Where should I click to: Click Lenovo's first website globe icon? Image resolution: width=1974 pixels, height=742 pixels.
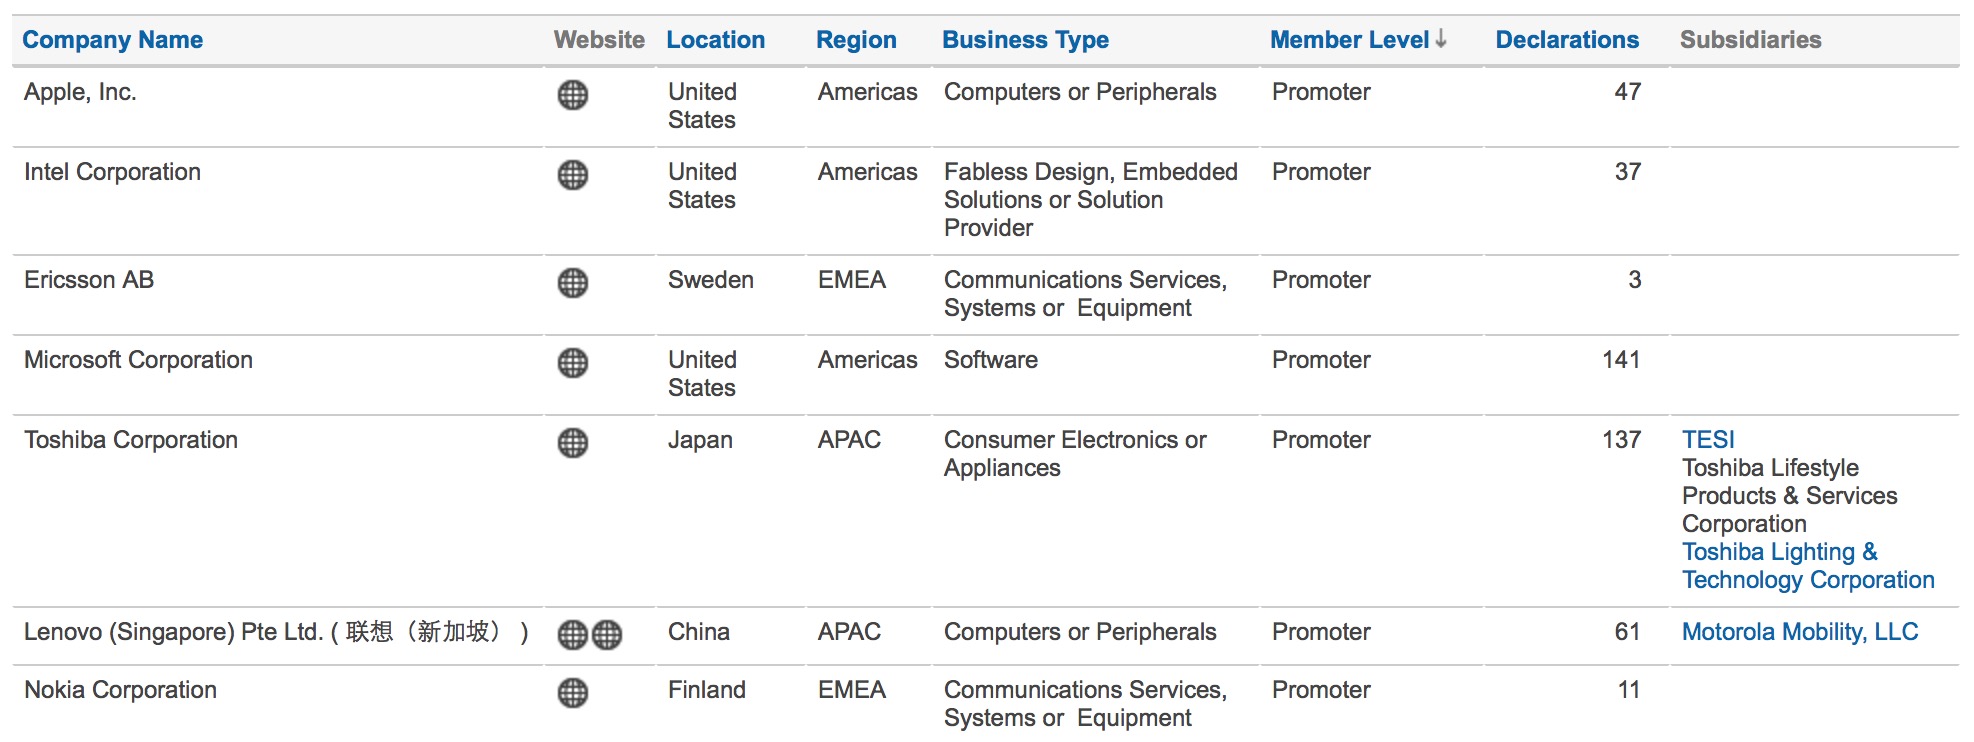click(572, 634)
